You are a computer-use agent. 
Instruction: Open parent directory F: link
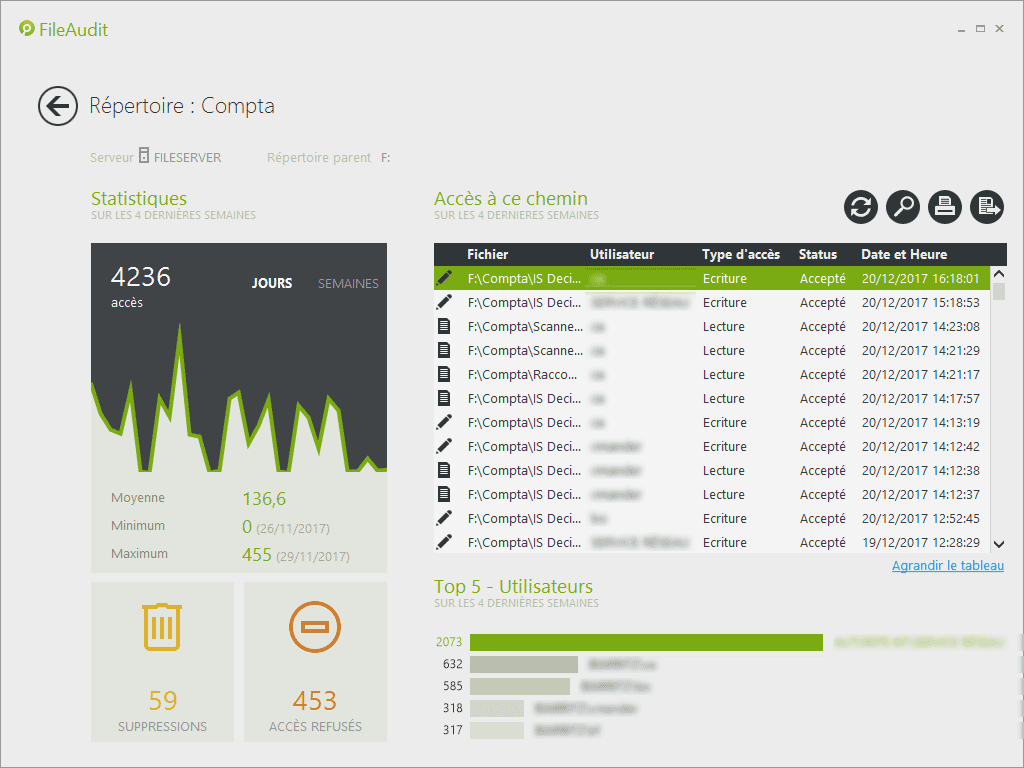tap(386, 158)
